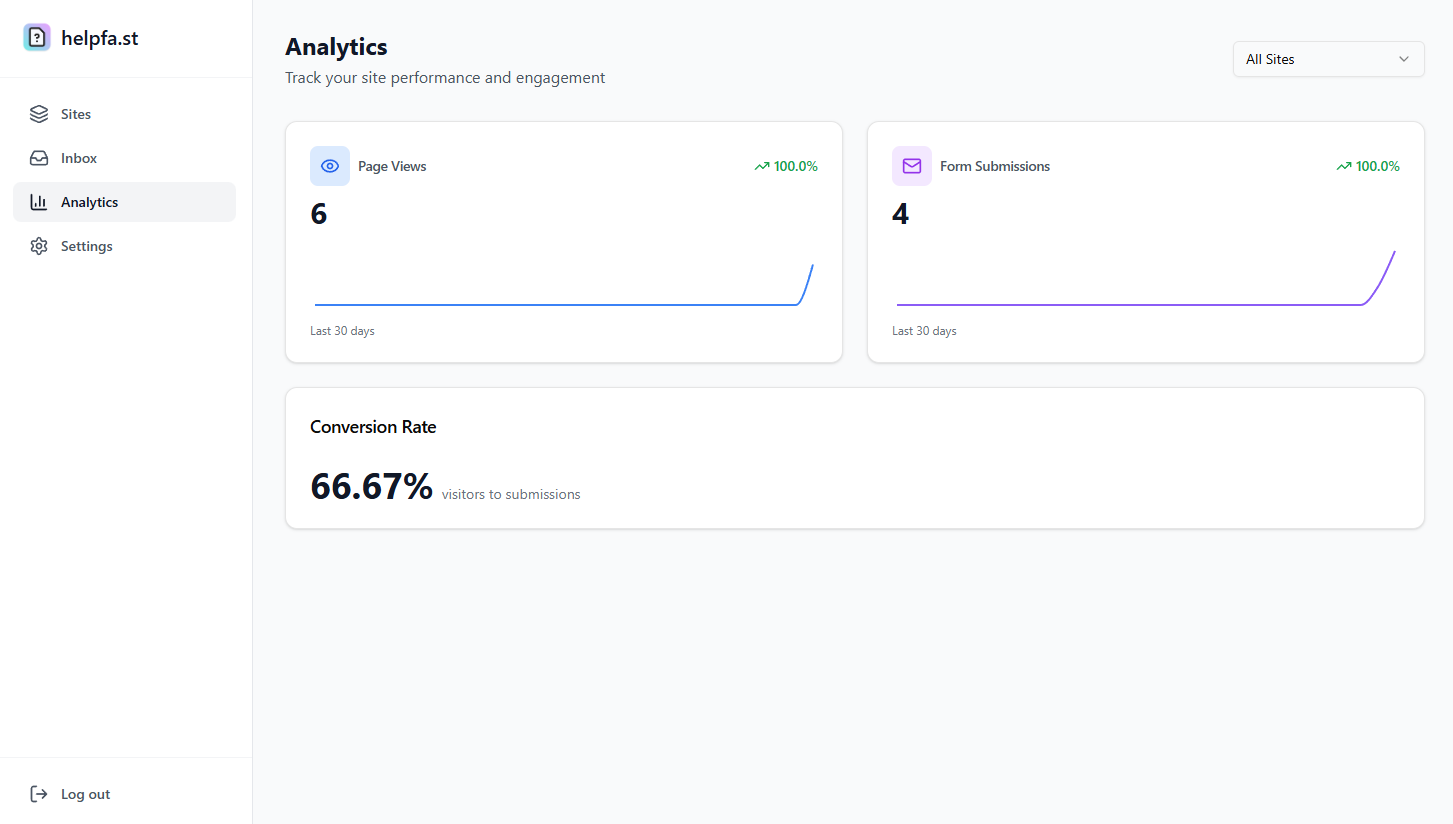Click the Page Views sparkline chart
The height and width of the screenshot is (824, 1453).
[x=564, y=284]
